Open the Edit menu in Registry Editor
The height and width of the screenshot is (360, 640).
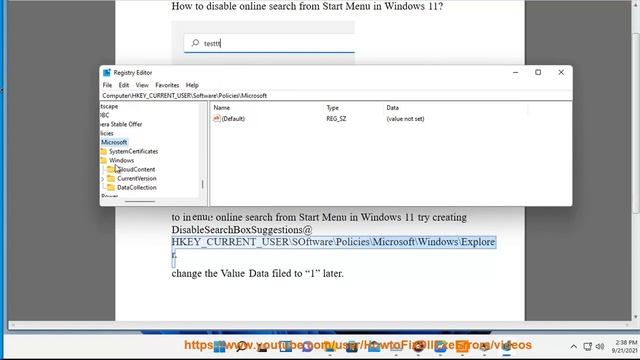coord(124,85)
